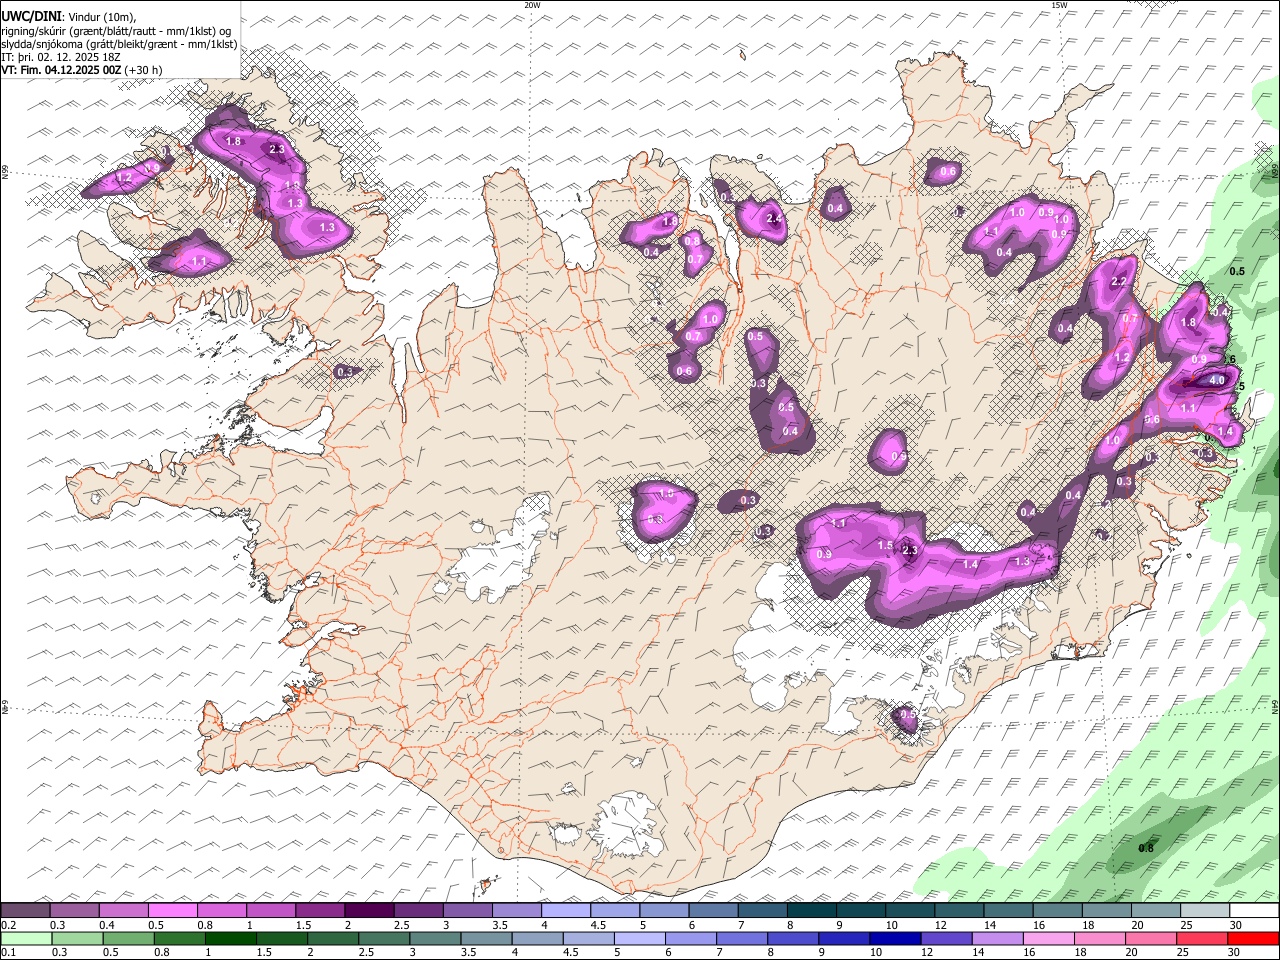Click the bright pink 0.5 swatch in upper legend row
The image size is (1280, 960).
pos(172,911)
